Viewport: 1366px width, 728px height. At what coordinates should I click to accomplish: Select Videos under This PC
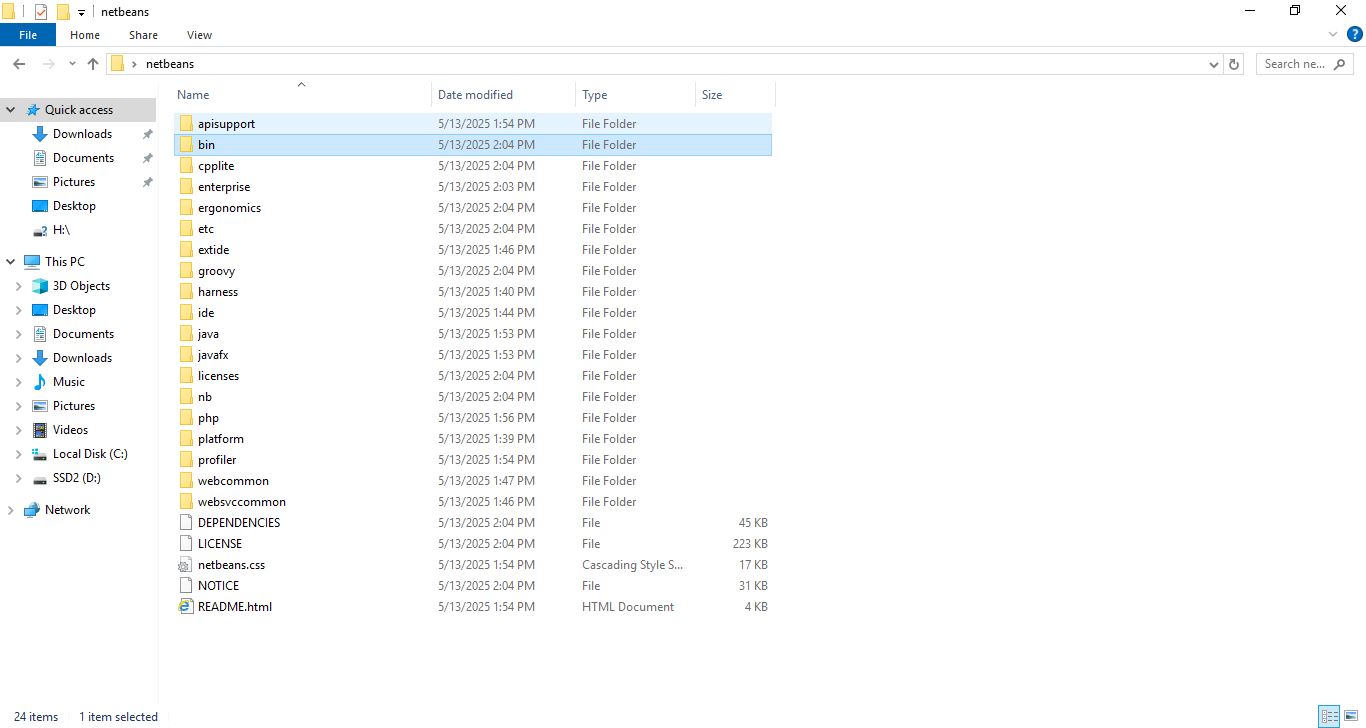tap(70, 430)
